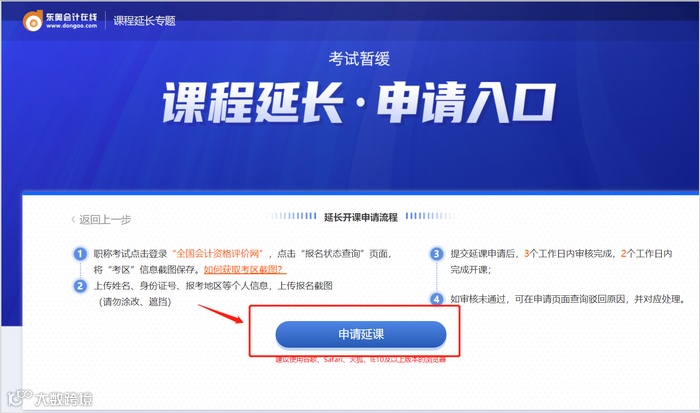Click the 如审核未通过 step 4 instruction text
The image size is (700, 413).
(567, 299)
